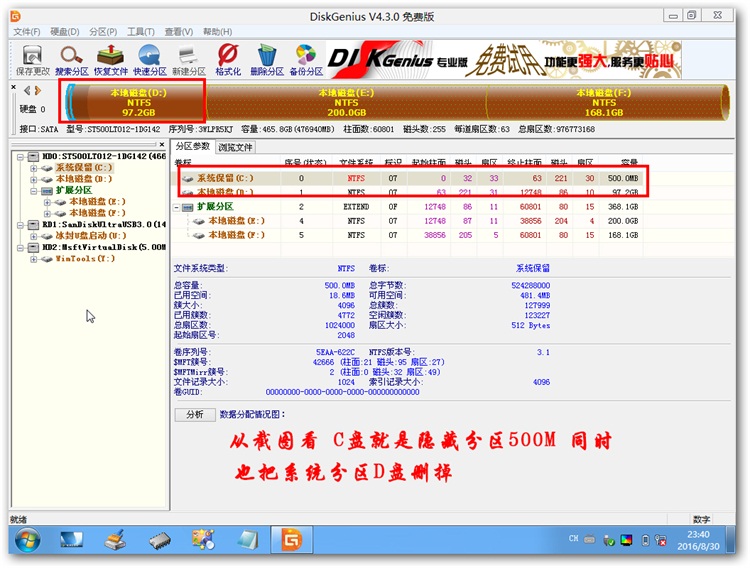
Task: Click the DiskGenius taskbar button
Action: 291,540
